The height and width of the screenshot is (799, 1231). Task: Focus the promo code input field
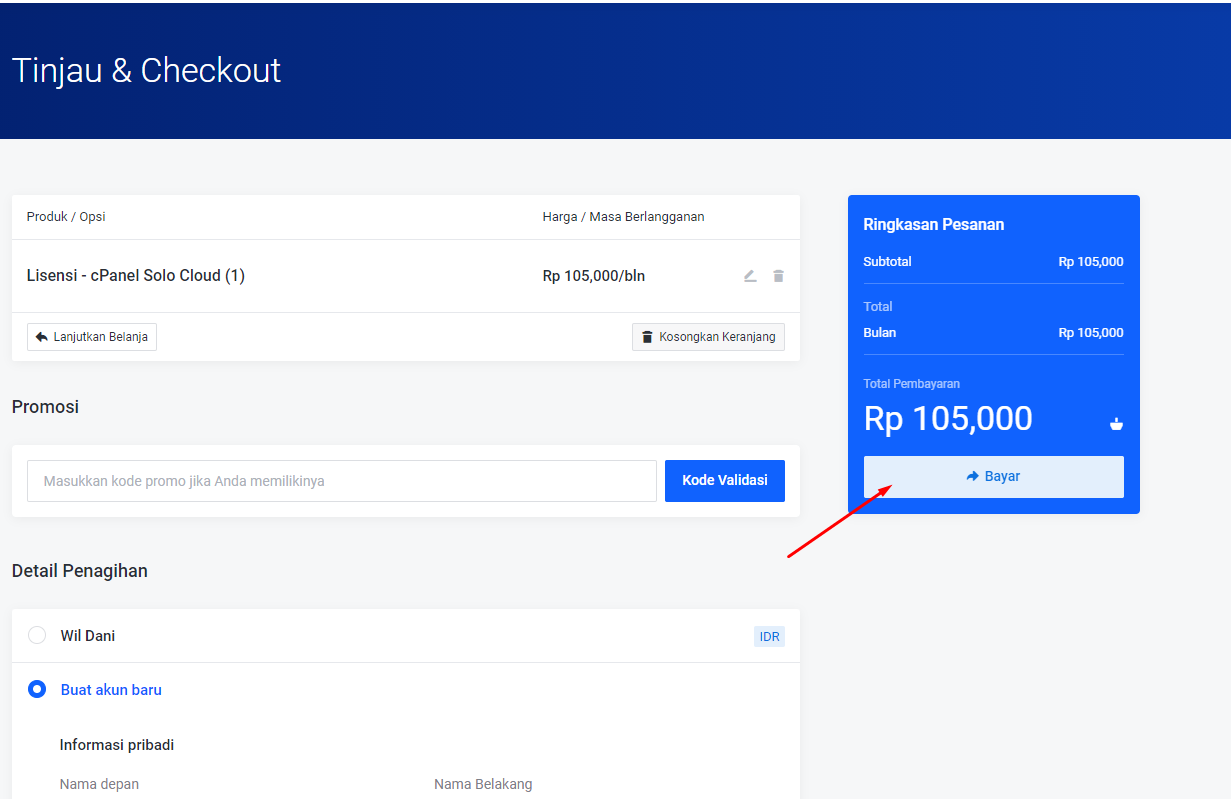(341, 481)
